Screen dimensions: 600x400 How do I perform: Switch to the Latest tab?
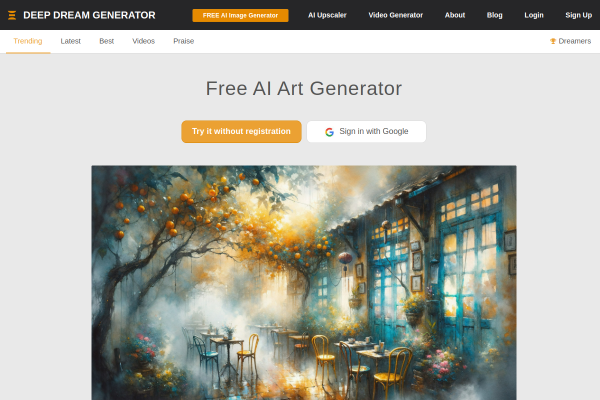pyautogui.click(x=70, y=41)
